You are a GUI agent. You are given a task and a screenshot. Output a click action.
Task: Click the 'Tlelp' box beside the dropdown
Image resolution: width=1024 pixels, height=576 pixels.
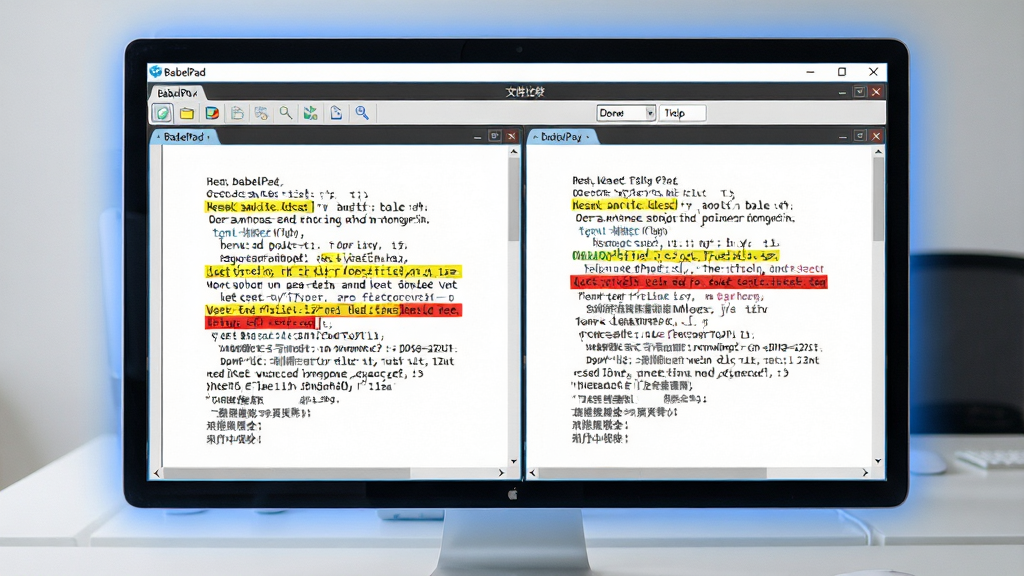tap(682, 113)
